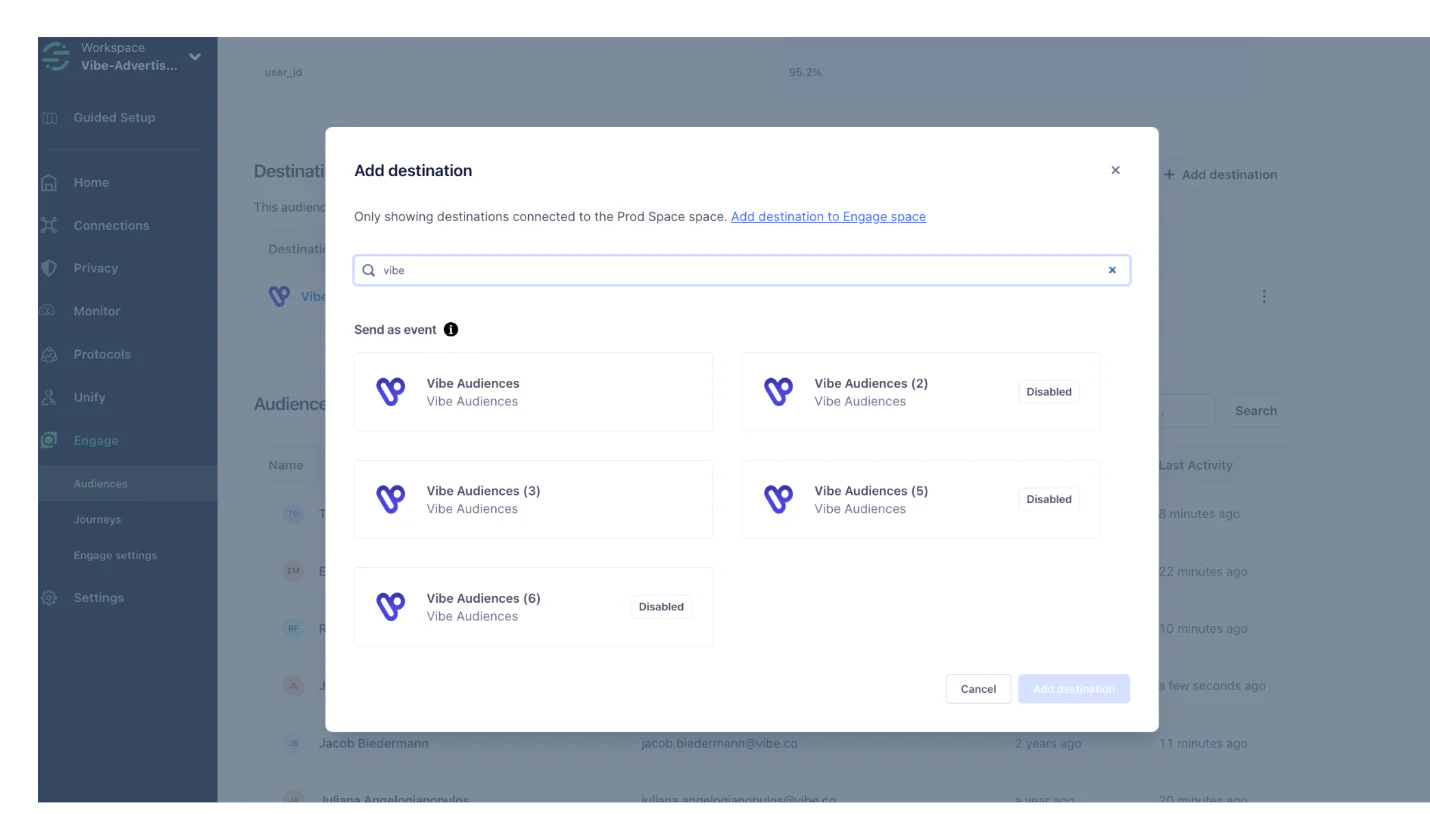Click the Settings gear icon

click(49, 598)
